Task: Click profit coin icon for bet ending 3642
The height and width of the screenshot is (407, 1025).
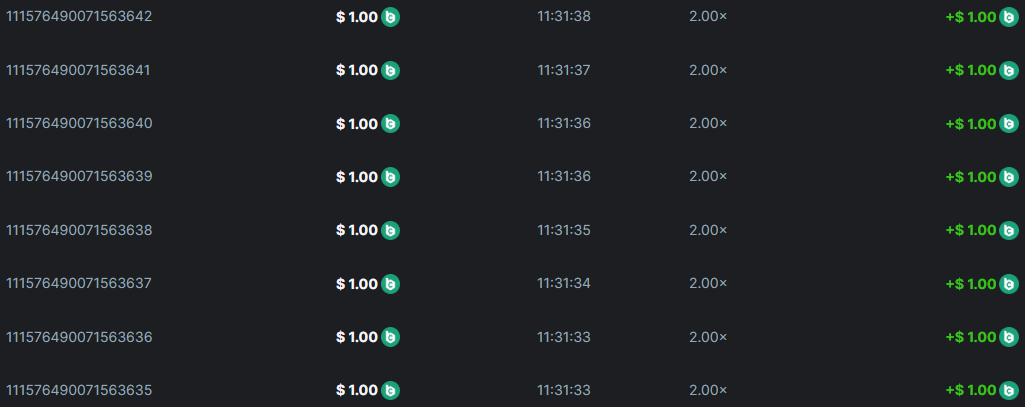Action: pyautogui.click(x=1008, y=17)
